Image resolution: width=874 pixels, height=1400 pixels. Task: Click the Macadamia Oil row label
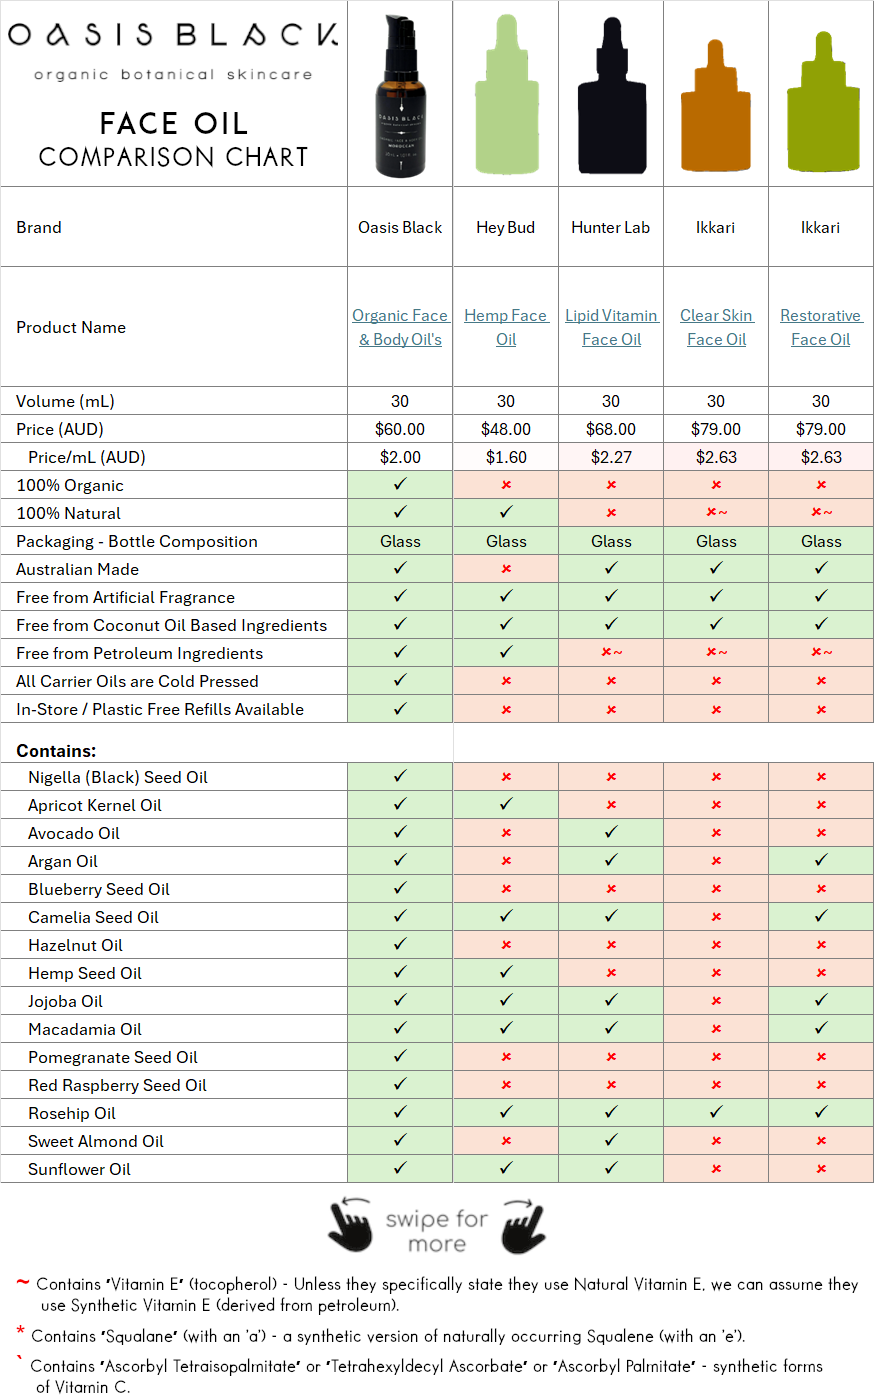tap(85, 1029)
